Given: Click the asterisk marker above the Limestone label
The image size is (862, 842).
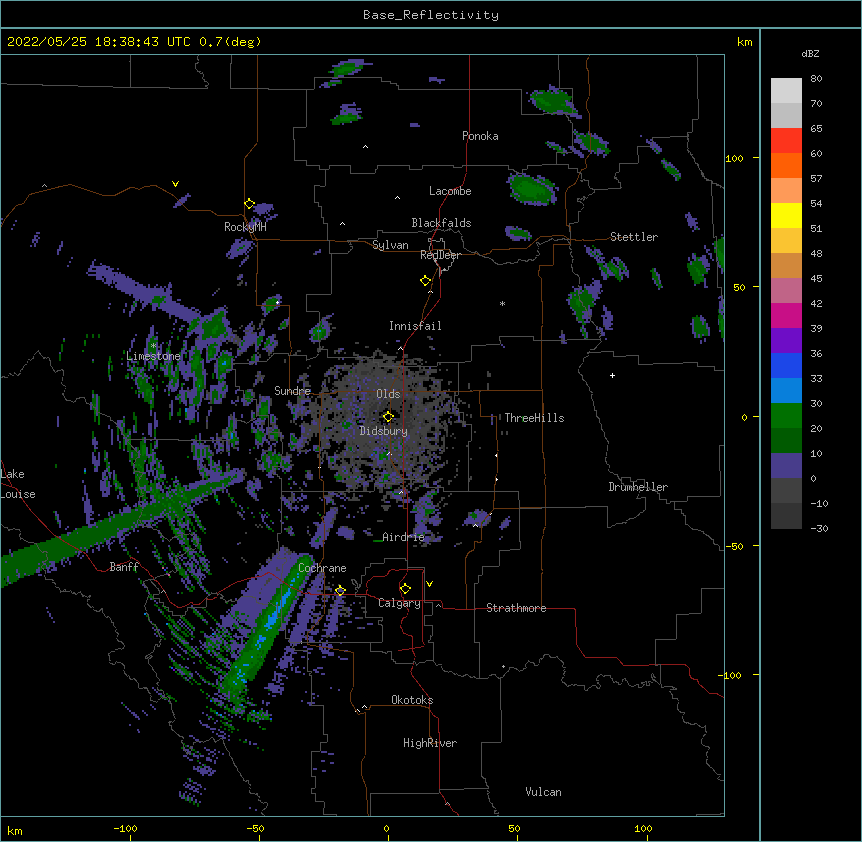Looking at the screenshot, I should coord(153,346).
